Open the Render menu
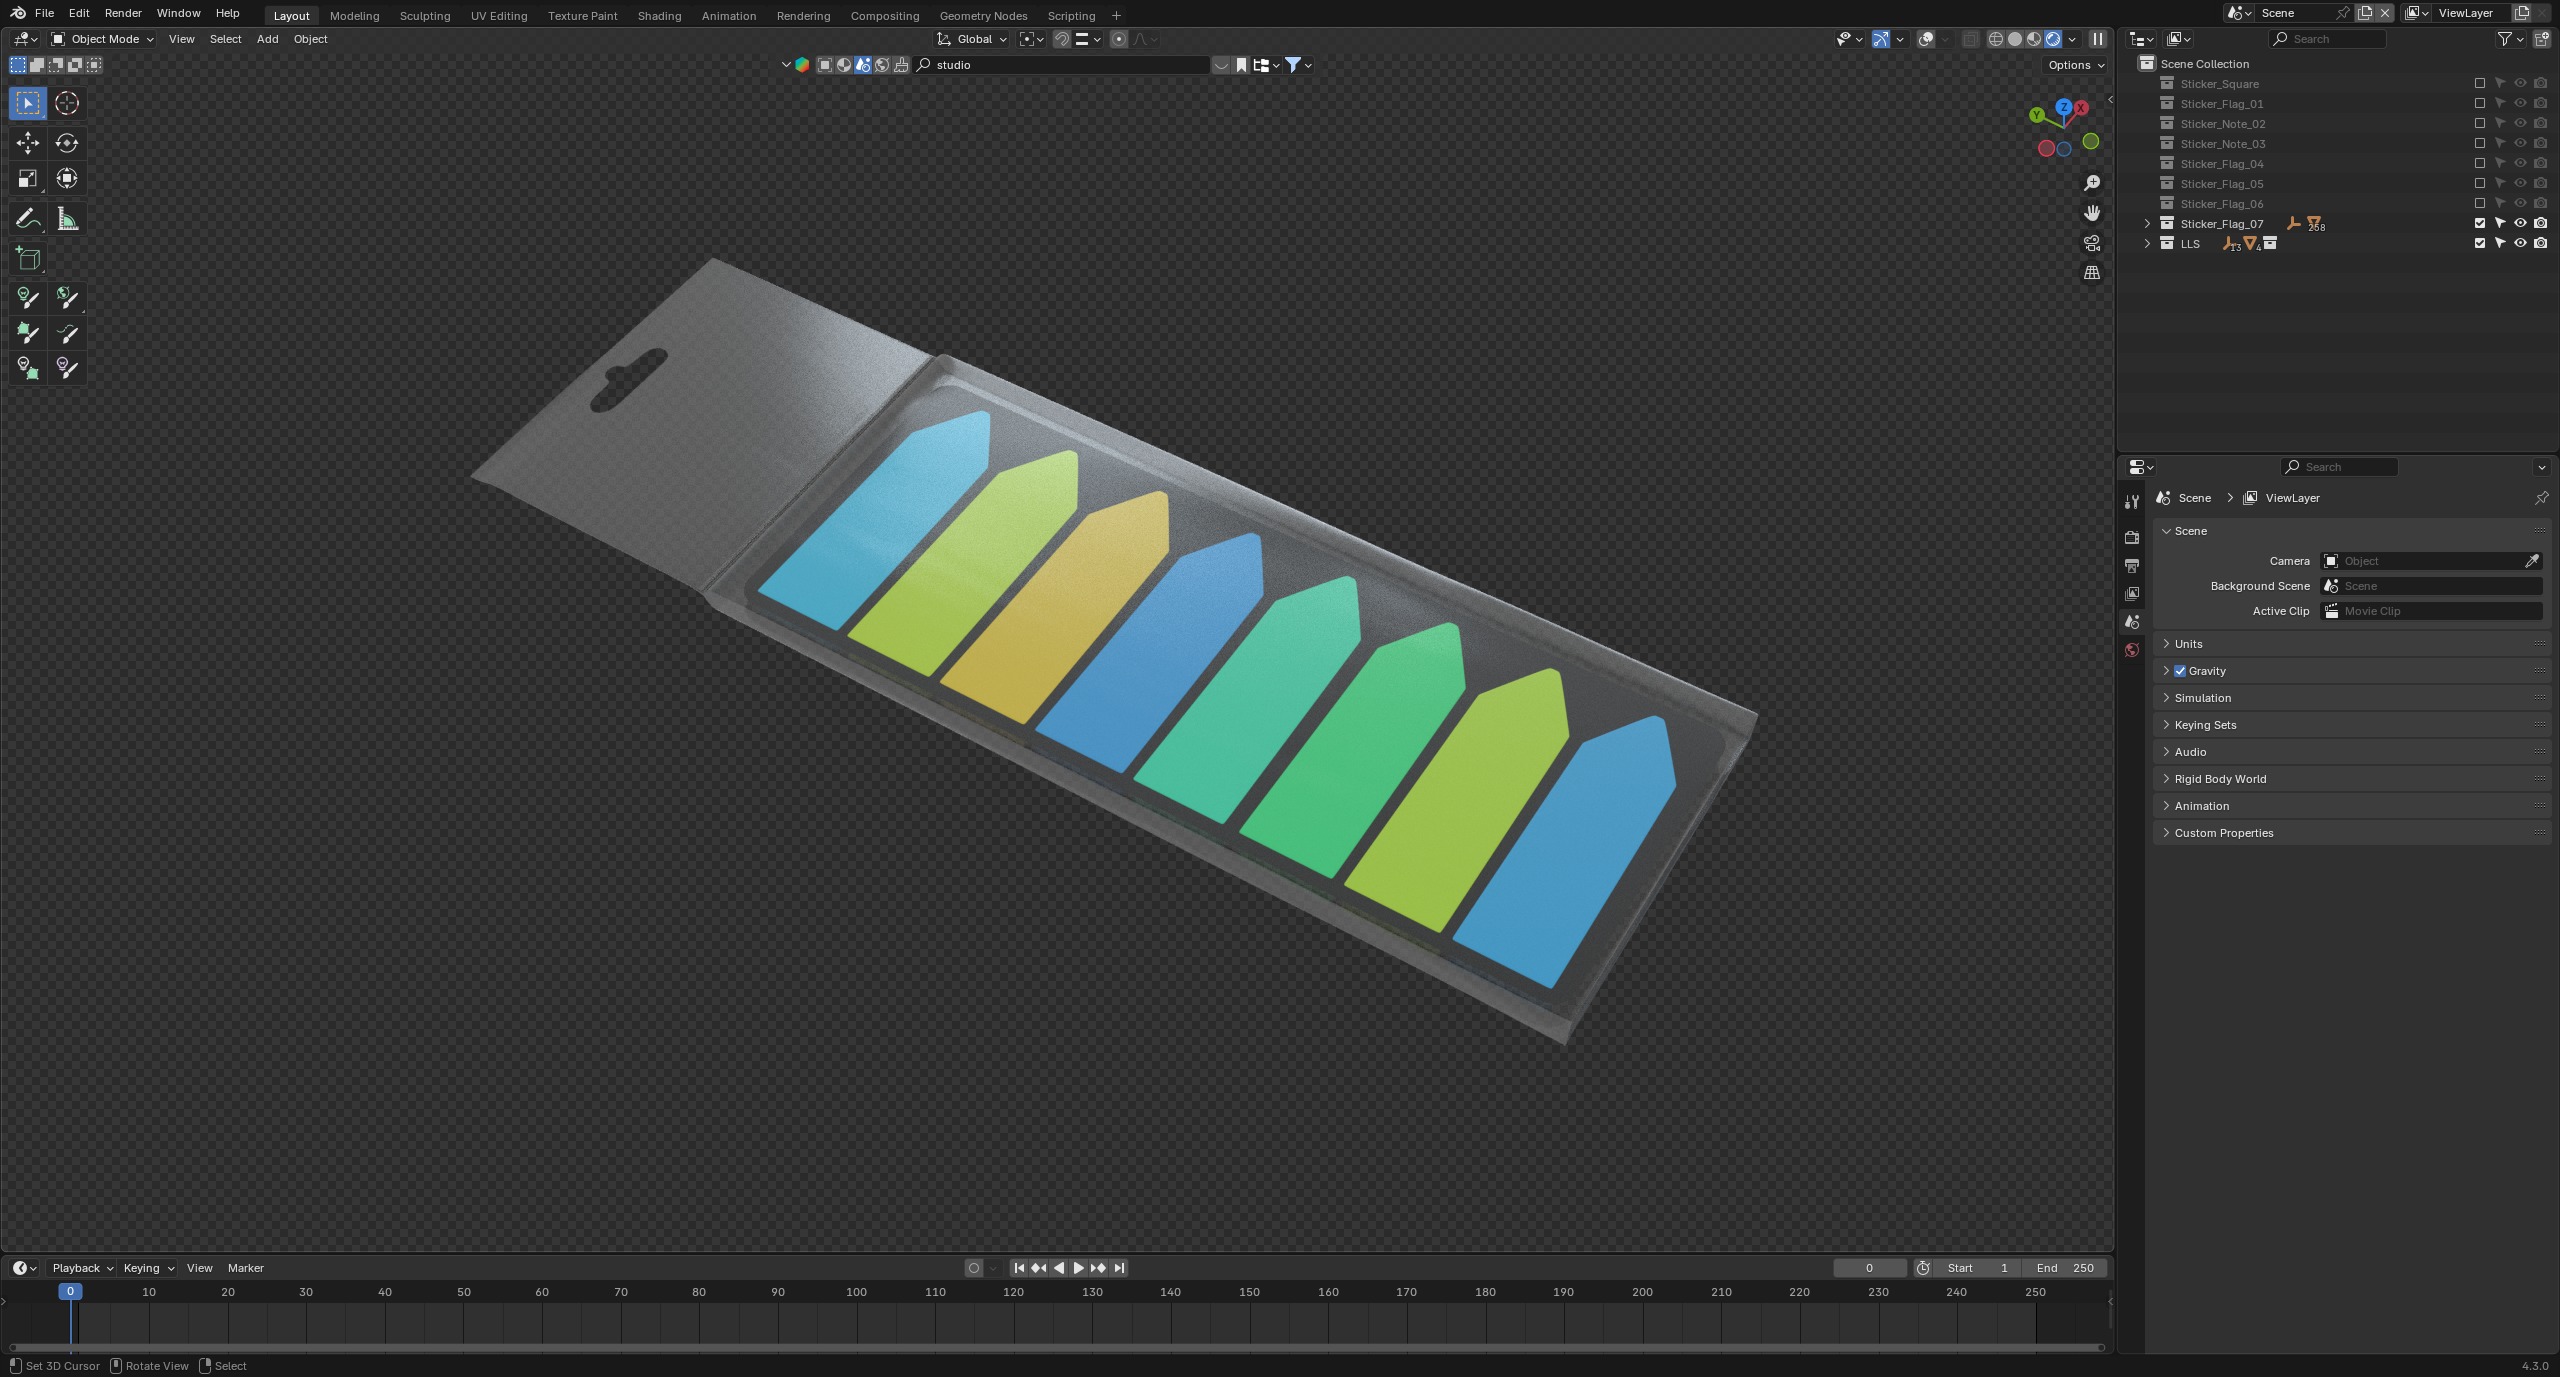Screen dimensions: 2560x1377 [123, 13]
